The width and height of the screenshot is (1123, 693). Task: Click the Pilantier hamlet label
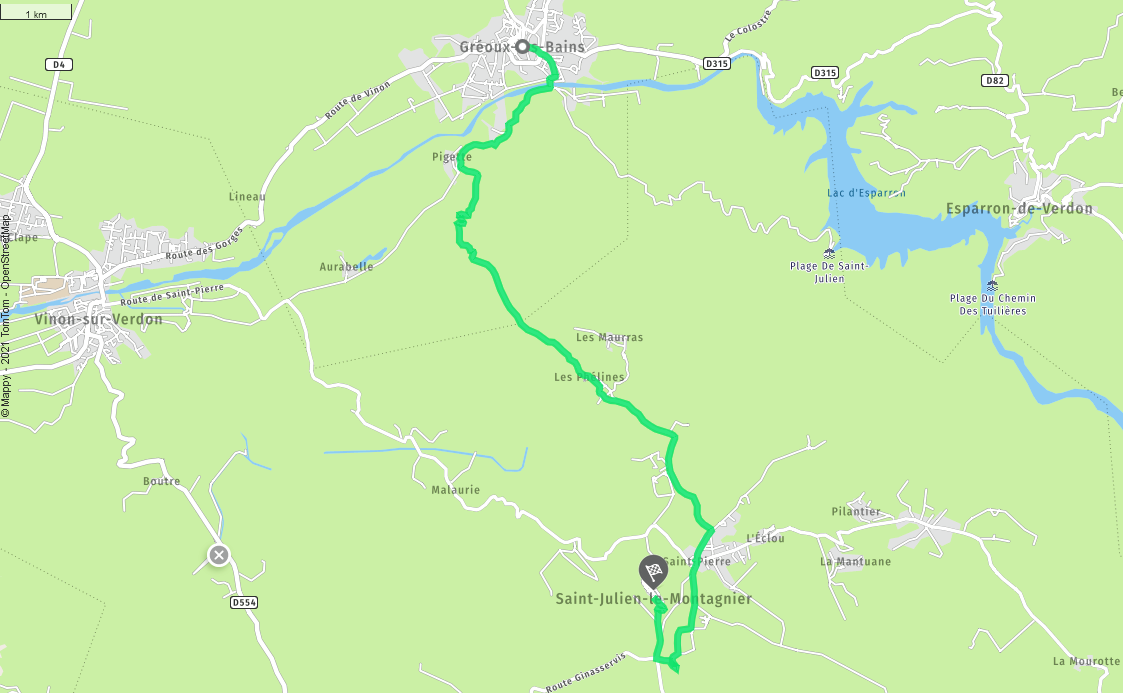click(x=856, y=511)
